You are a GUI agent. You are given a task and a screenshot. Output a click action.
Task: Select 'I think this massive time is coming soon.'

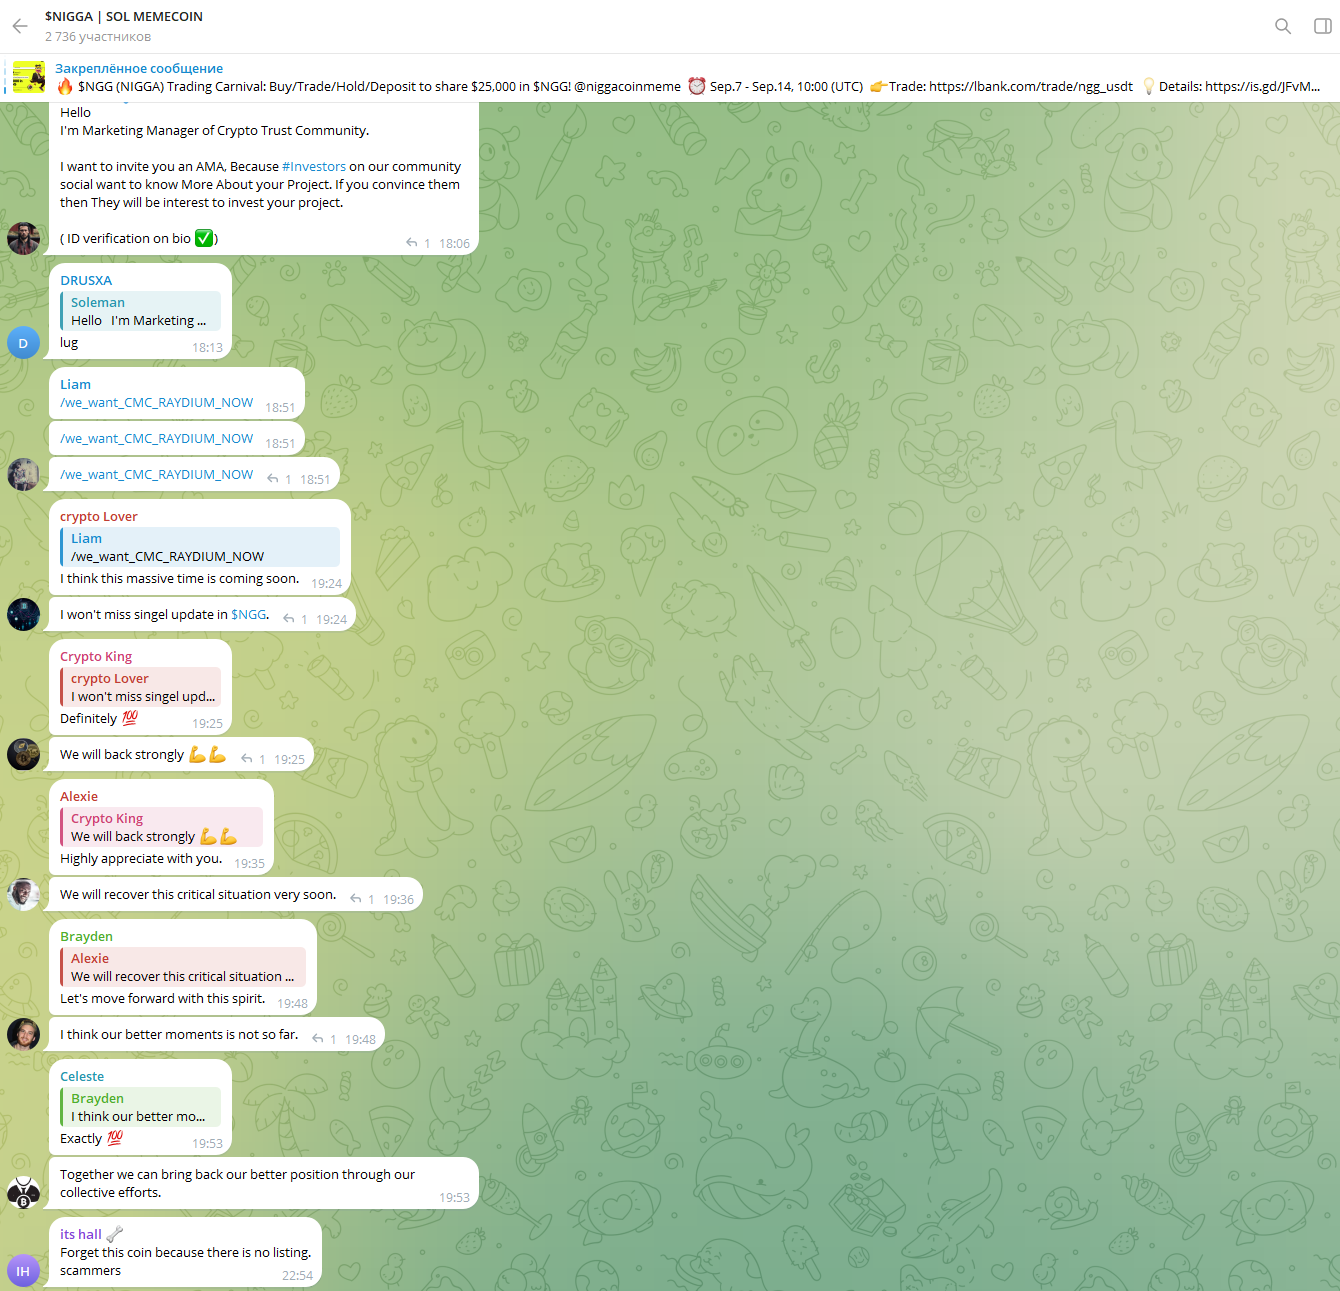tap(179, 579)
